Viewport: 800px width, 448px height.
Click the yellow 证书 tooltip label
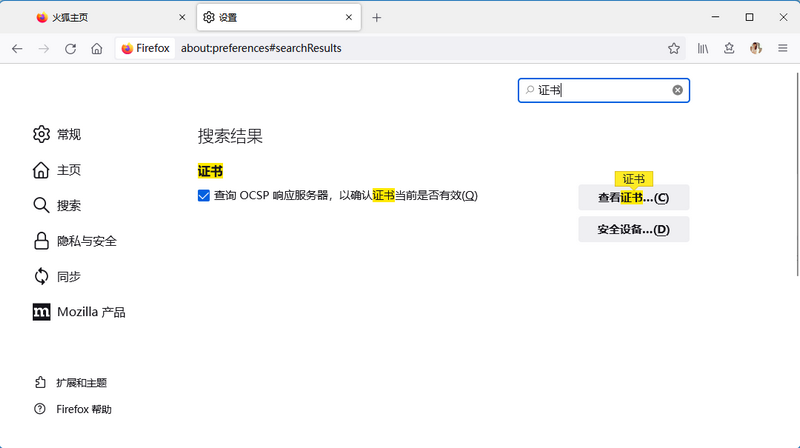point(634,179)
